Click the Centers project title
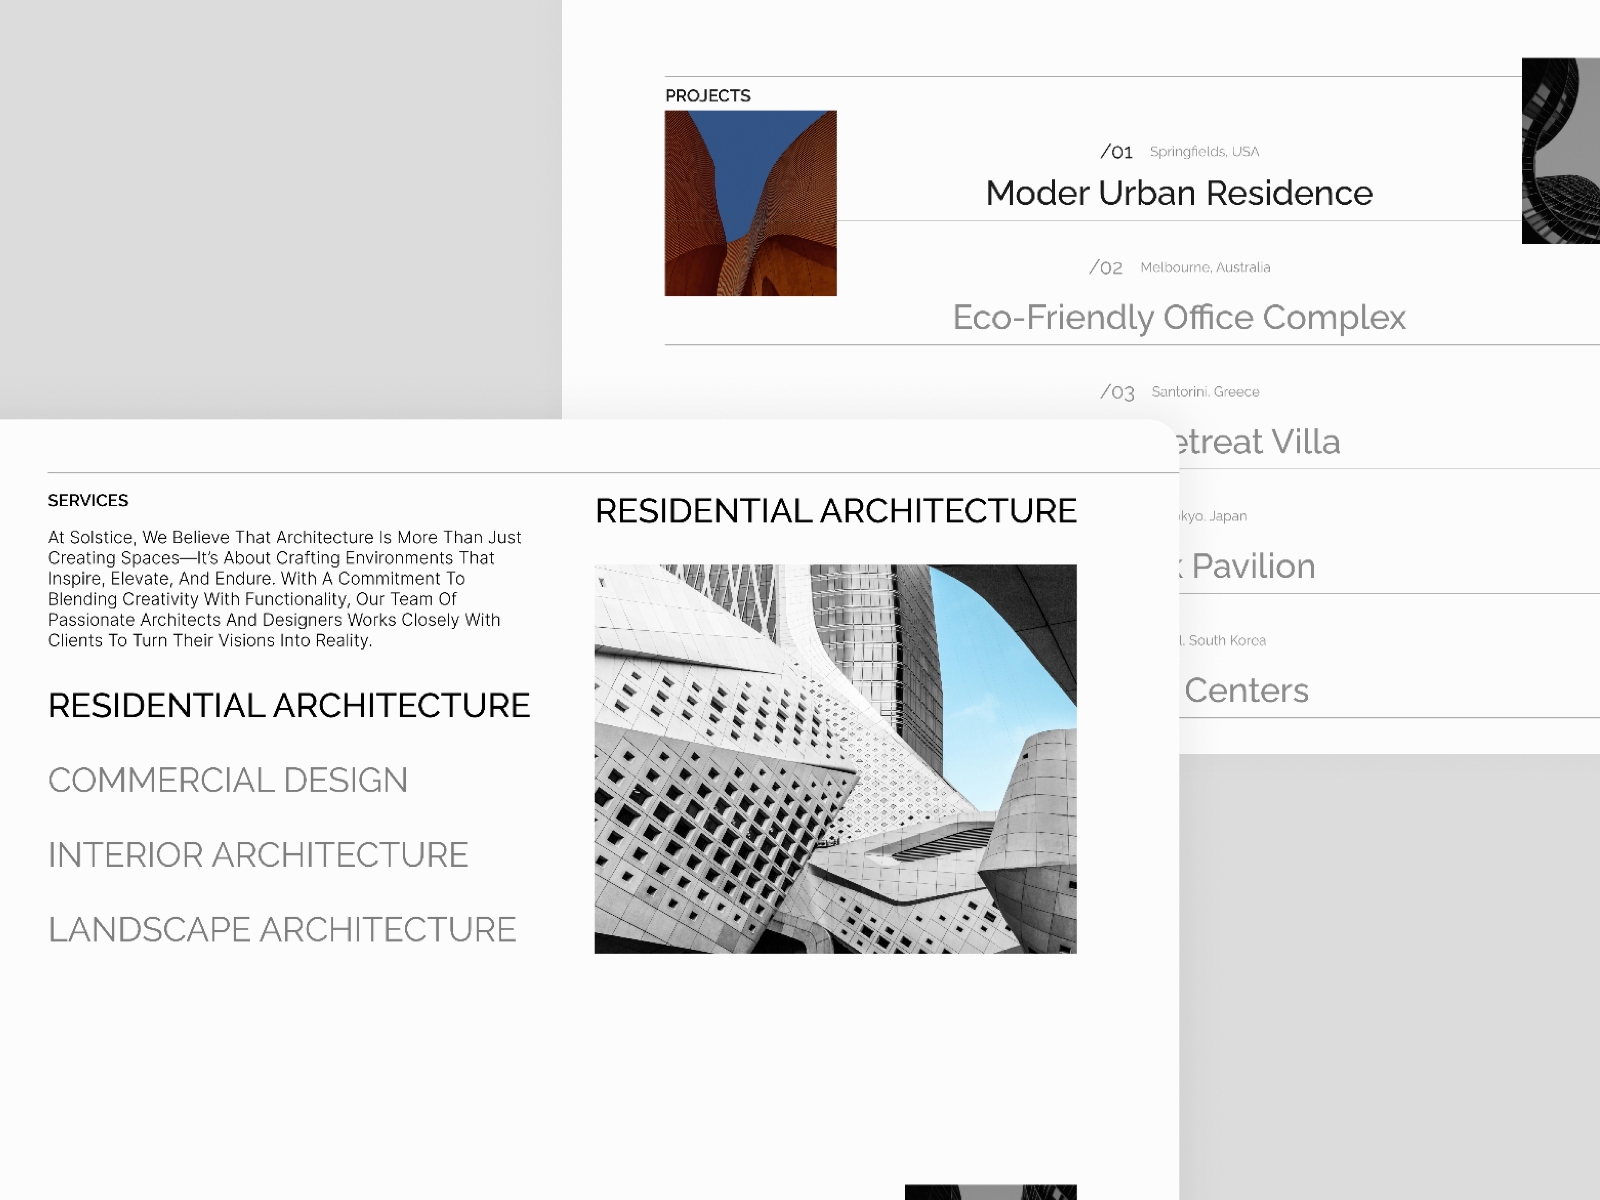 [1246, 690]
